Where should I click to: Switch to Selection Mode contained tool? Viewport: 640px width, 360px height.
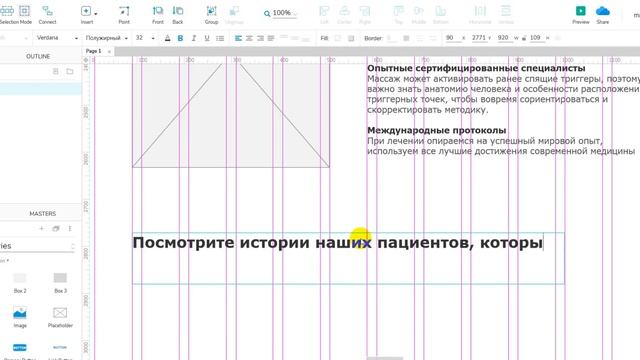24,11
